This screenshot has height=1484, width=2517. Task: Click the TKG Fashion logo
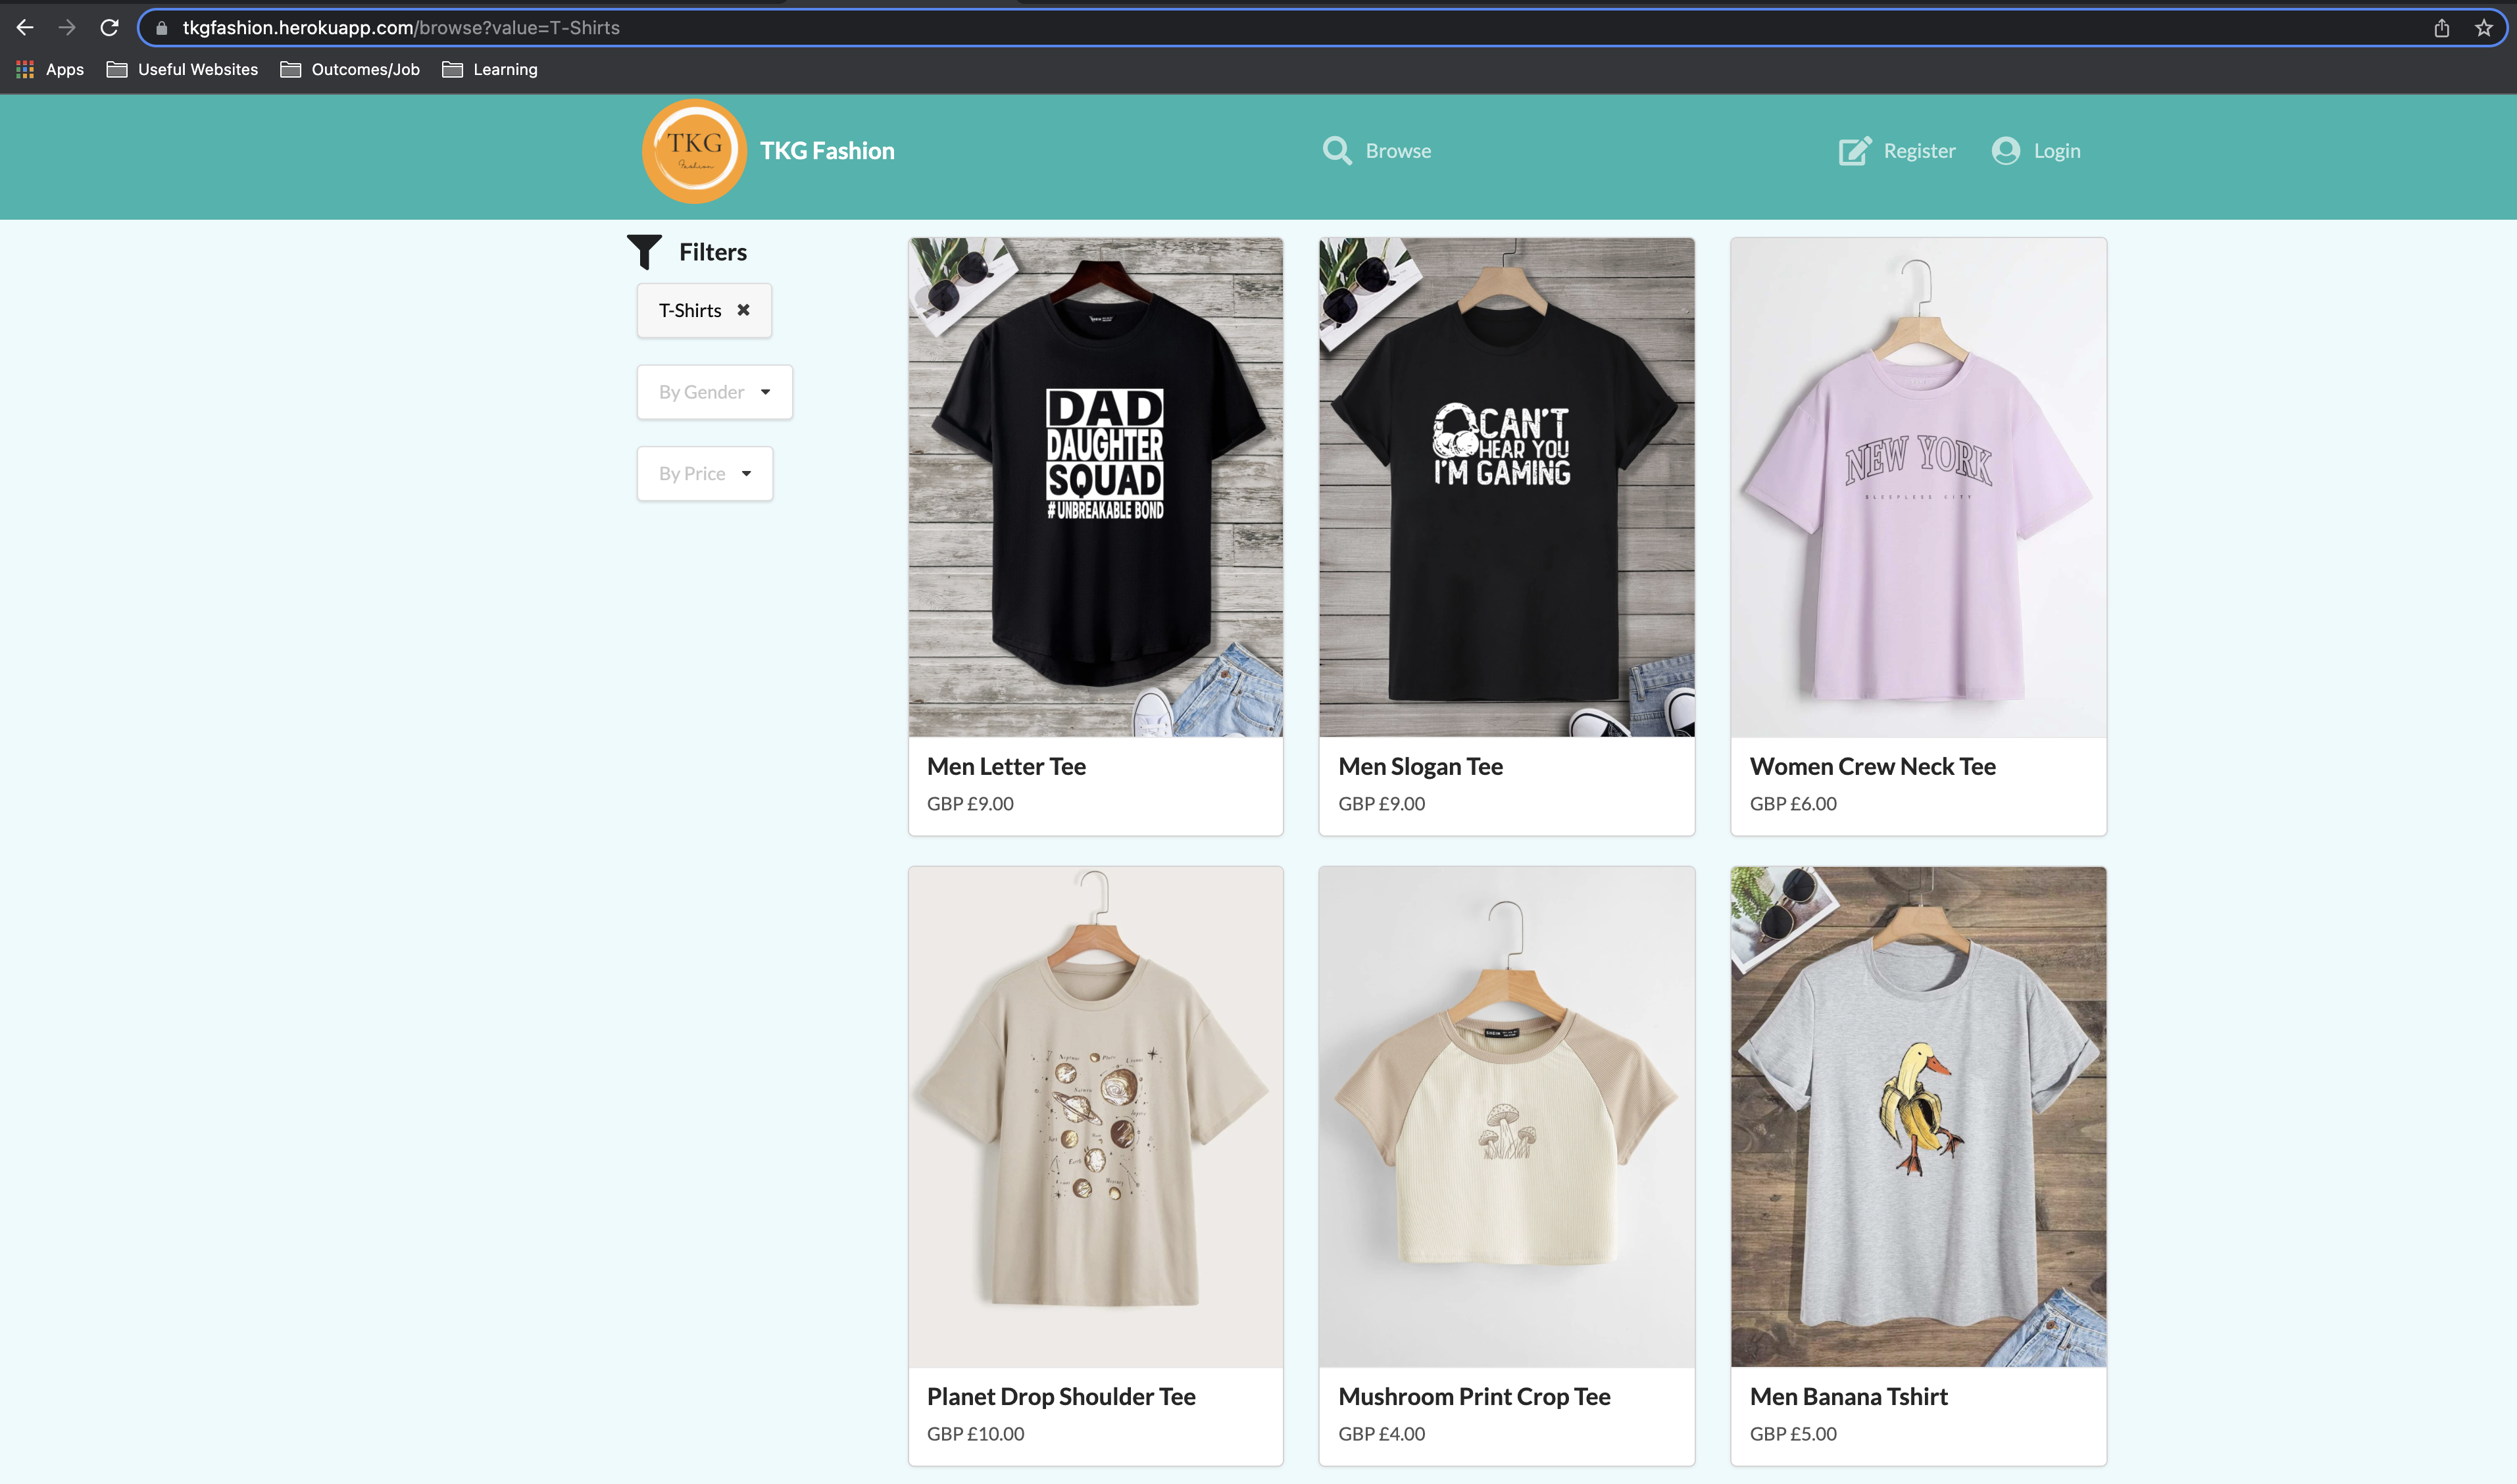pyautogui.click(x=693, y=151)
